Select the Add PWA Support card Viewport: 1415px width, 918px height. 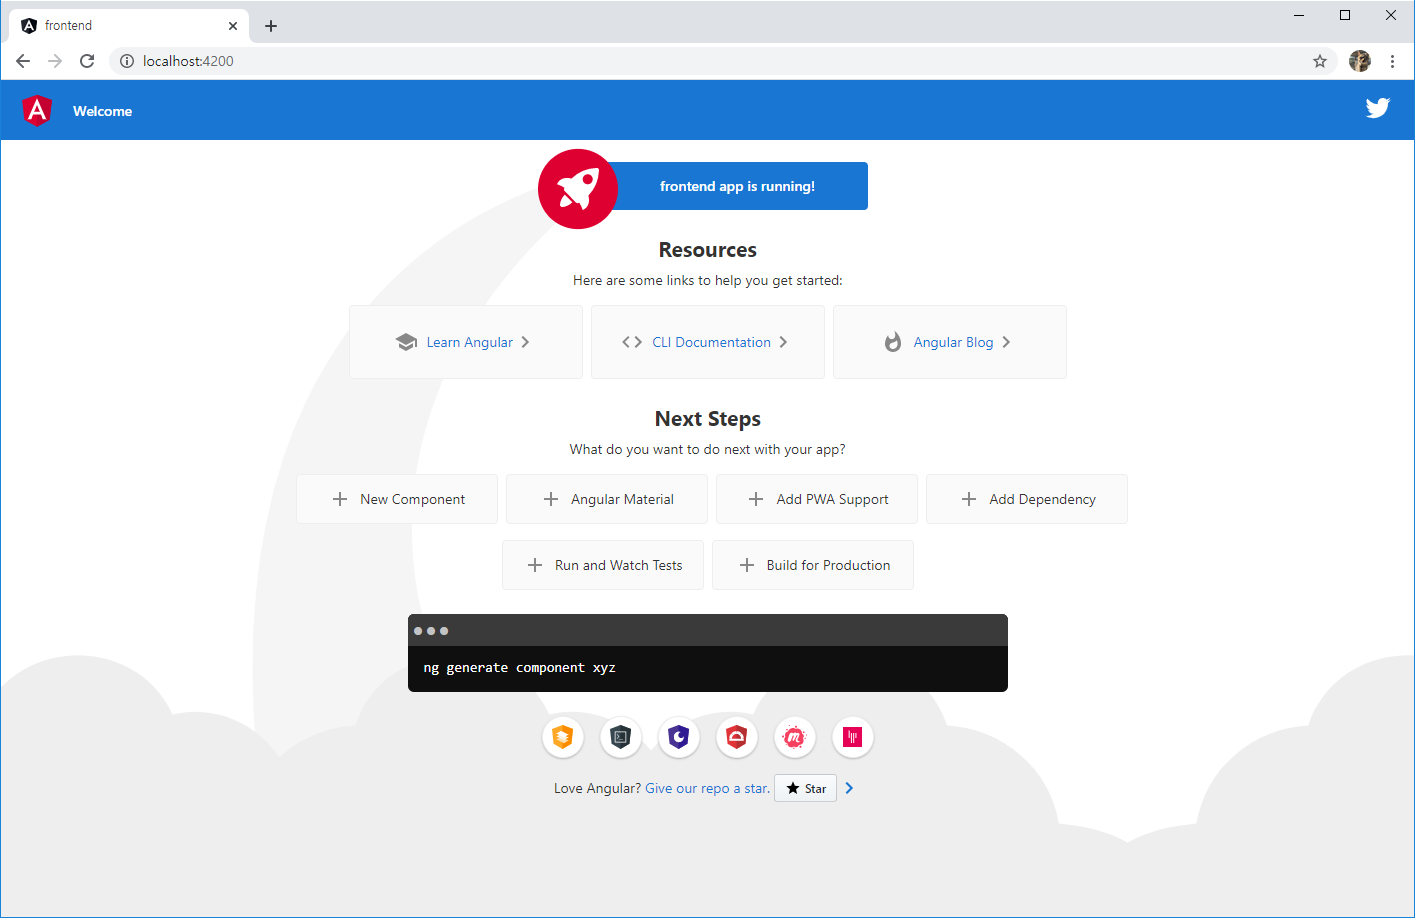[x=817, y=499]
